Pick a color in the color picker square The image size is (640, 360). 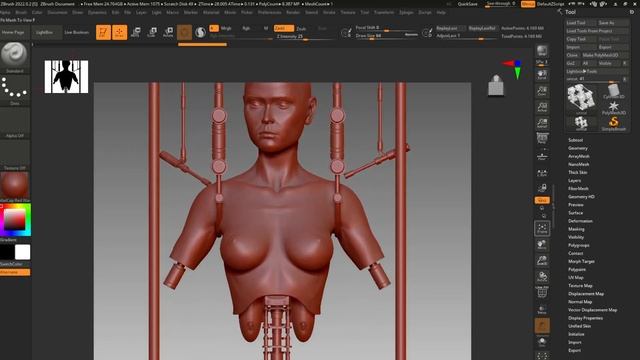click(15, 220)
